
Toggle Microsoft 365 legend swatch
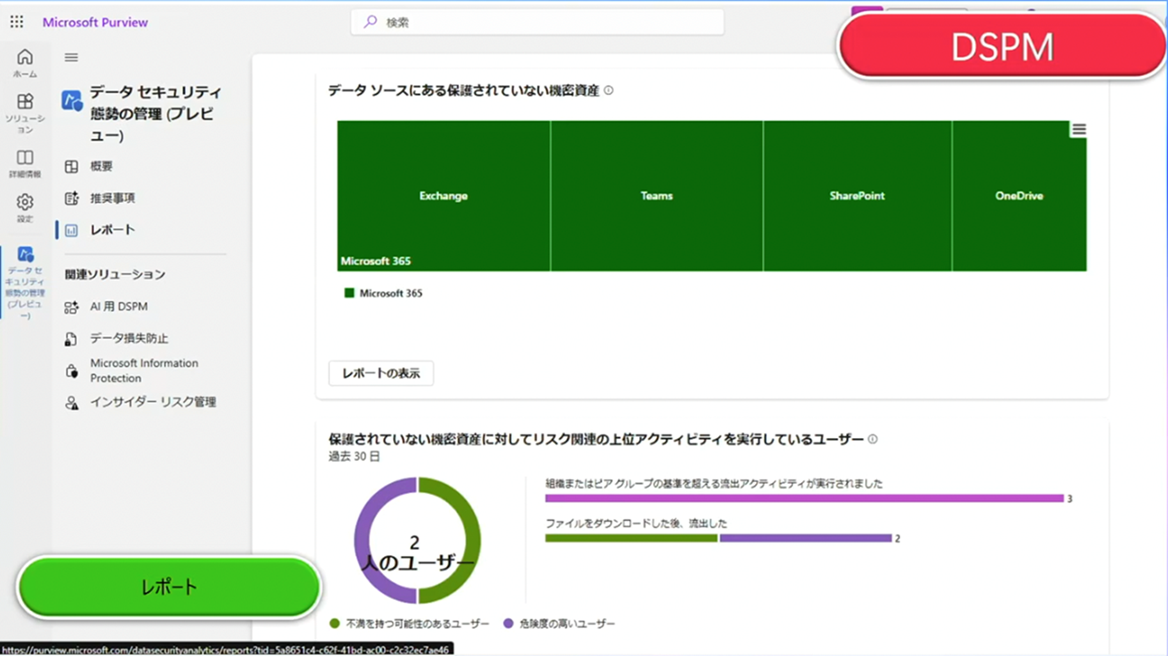(349, 293)
